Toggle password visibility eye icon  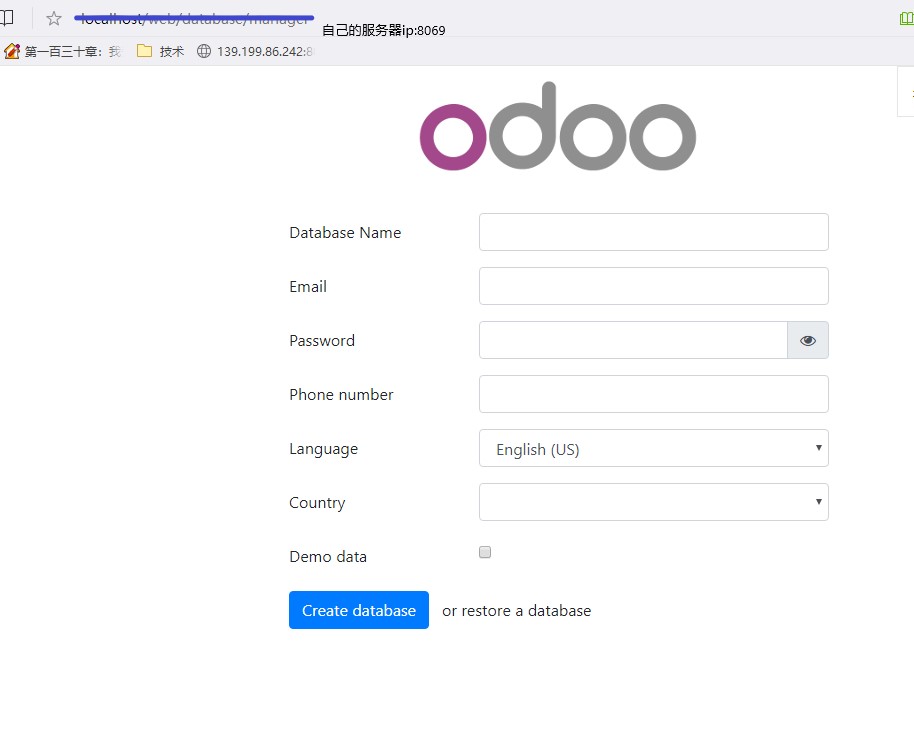807,340
